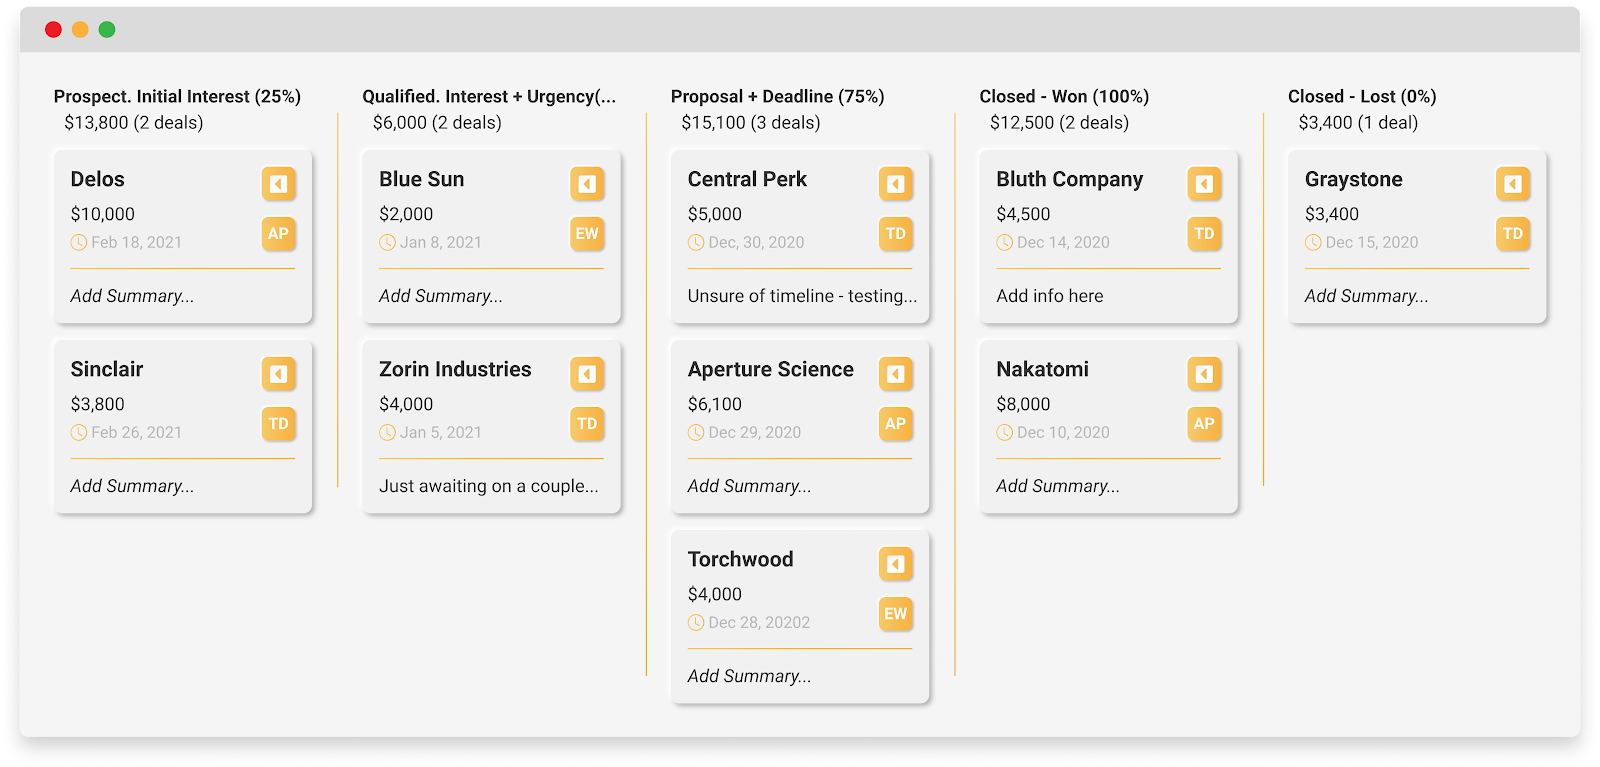Viewport: 1600px width, 767px height.
Task: Click the TD owner badge on Graystone
Action: click(1513, 234)
